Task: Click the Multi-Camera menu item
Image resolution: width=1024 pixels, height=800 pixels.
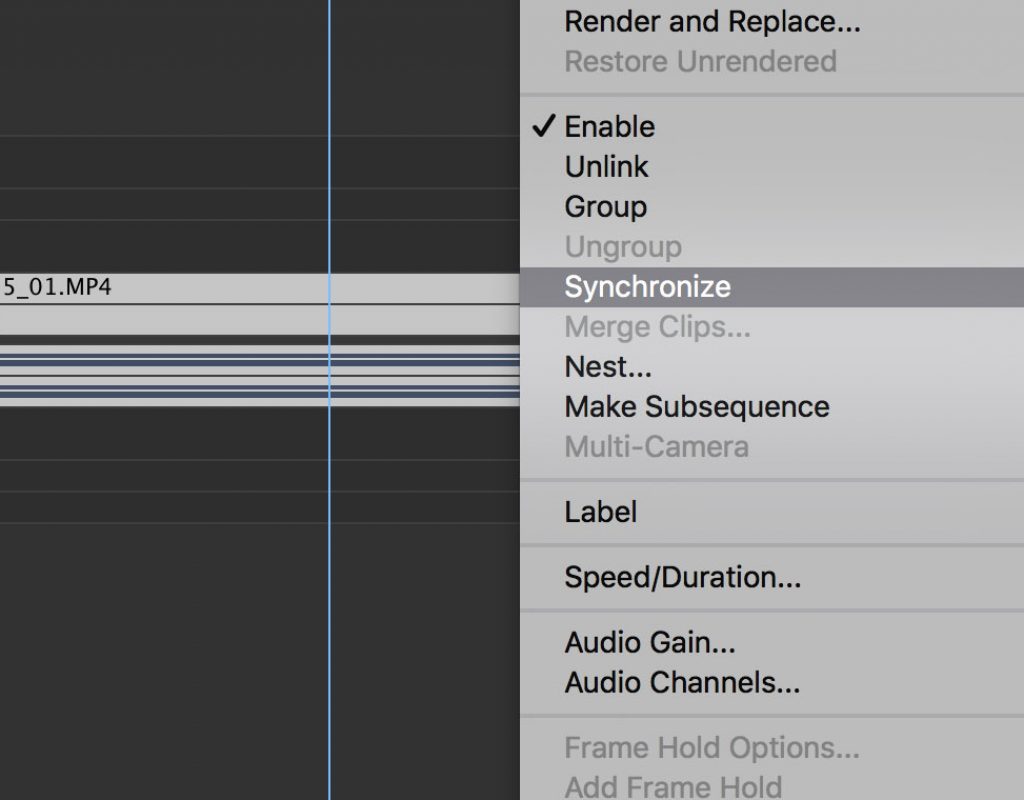Action: (x=656, y=447)
